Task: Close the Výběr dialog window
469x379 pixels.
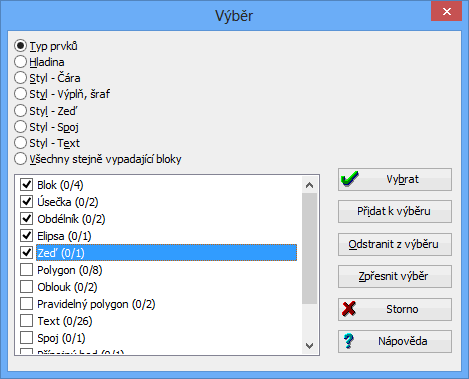Action: pos(446,12)
